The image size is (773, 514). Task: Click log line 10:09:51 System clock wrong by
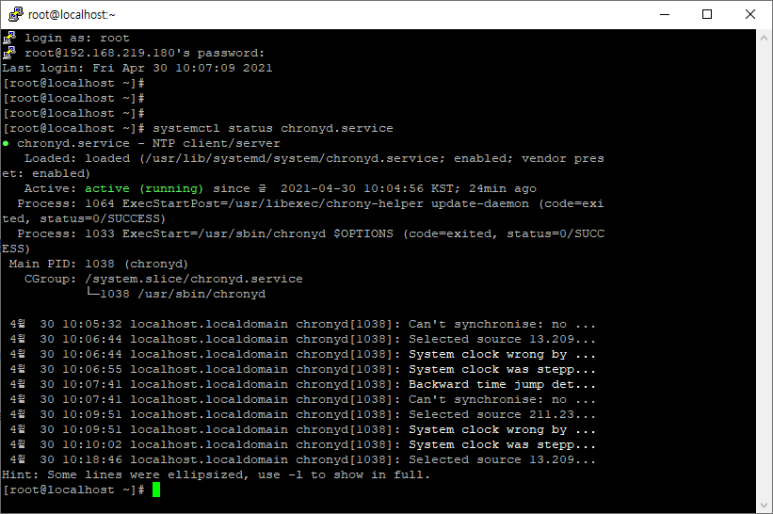[x=303, y=429]
